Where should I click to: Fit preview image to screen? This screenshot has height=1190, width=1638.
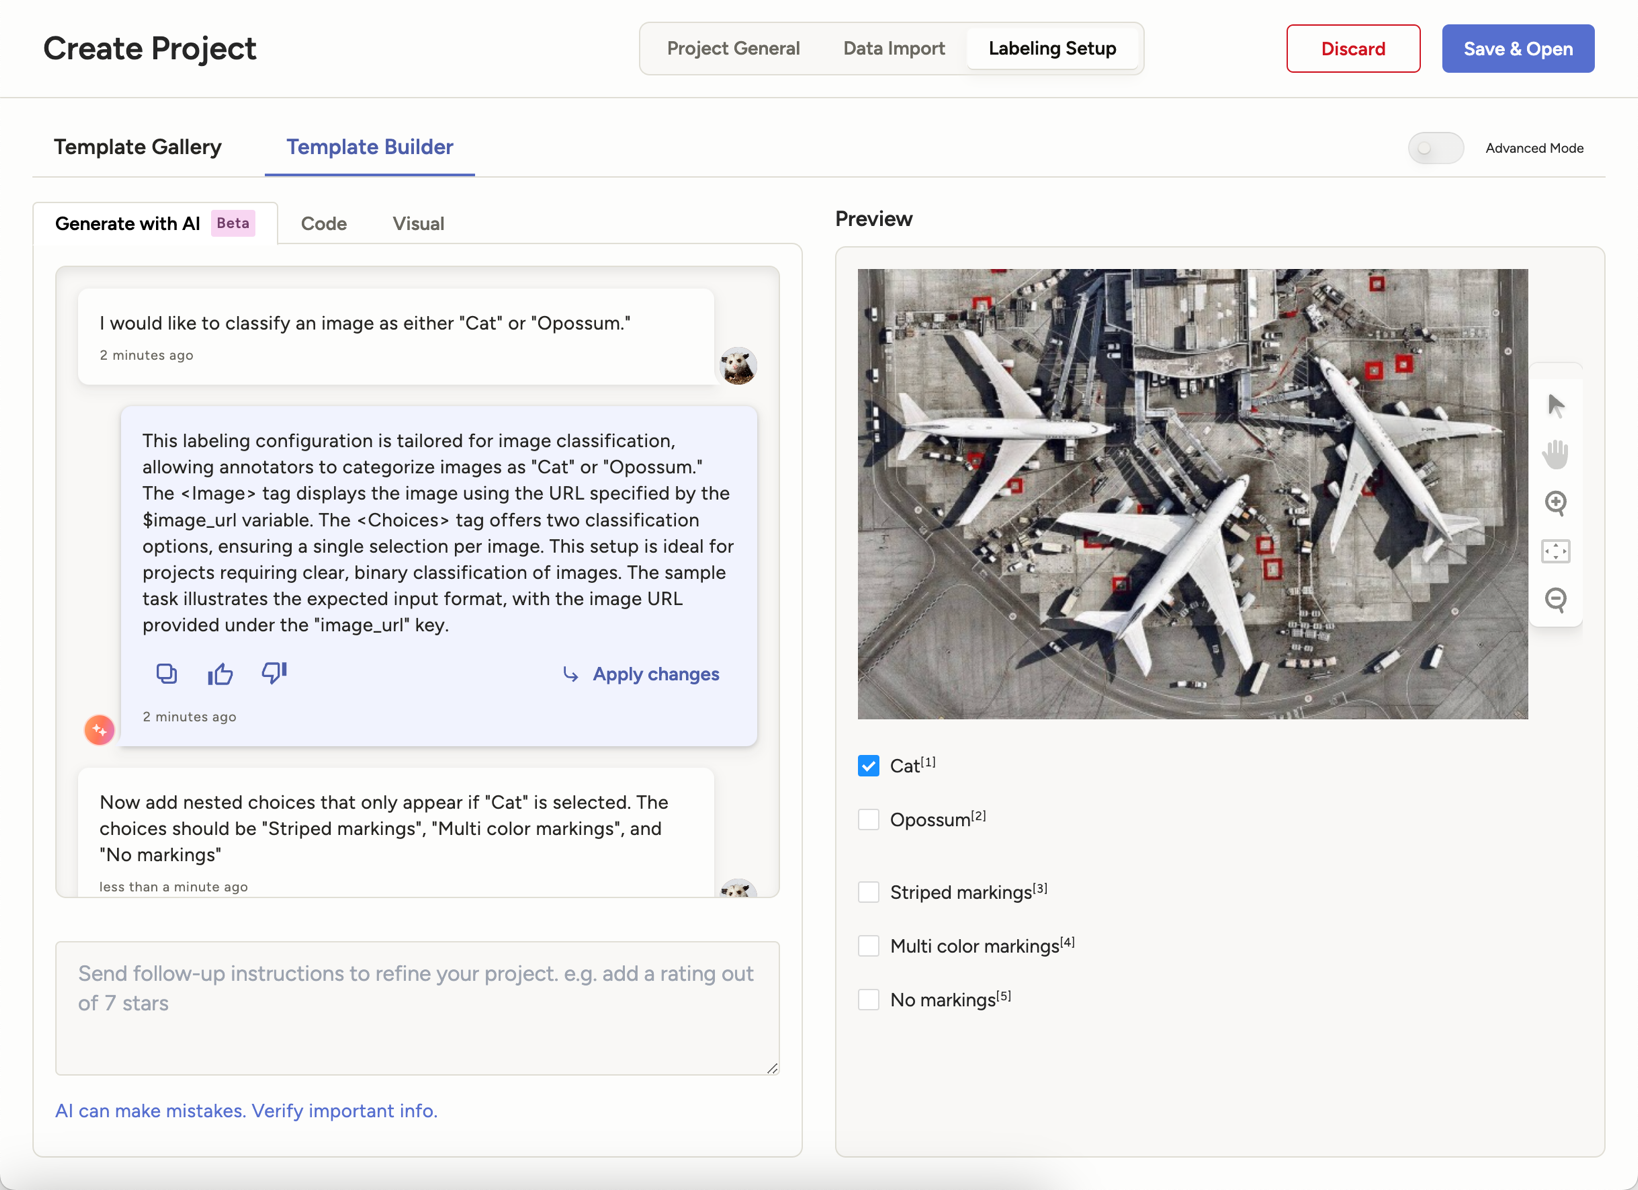pos(1556,551)
